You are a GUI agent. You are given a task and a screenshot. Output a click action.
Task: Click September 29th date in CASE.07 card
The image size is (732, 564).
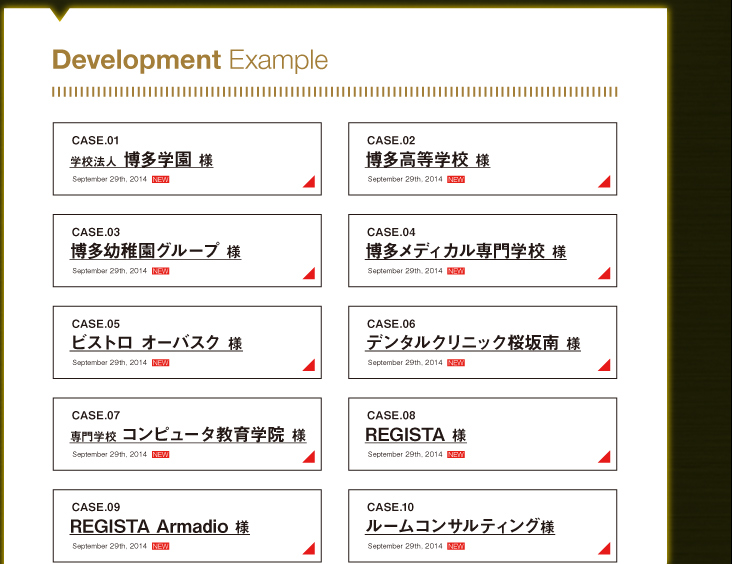(x=110, y=454)
